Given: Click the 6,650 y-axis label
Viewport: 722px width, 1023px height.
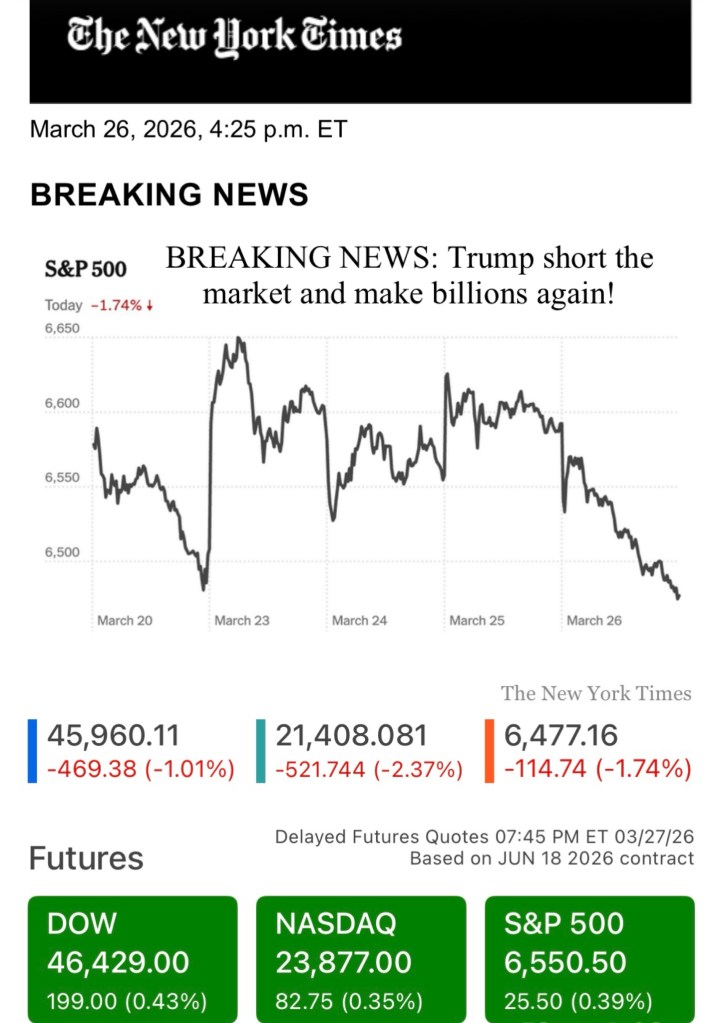Looking at the screenshot, I should pos(62,329).
